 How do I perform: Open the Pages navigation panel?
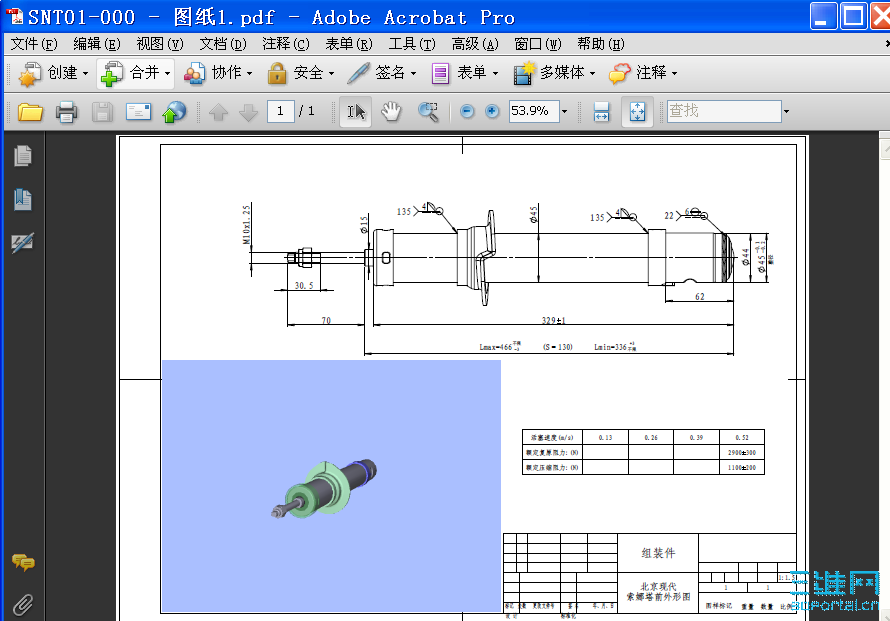click(x=22, y=155)
